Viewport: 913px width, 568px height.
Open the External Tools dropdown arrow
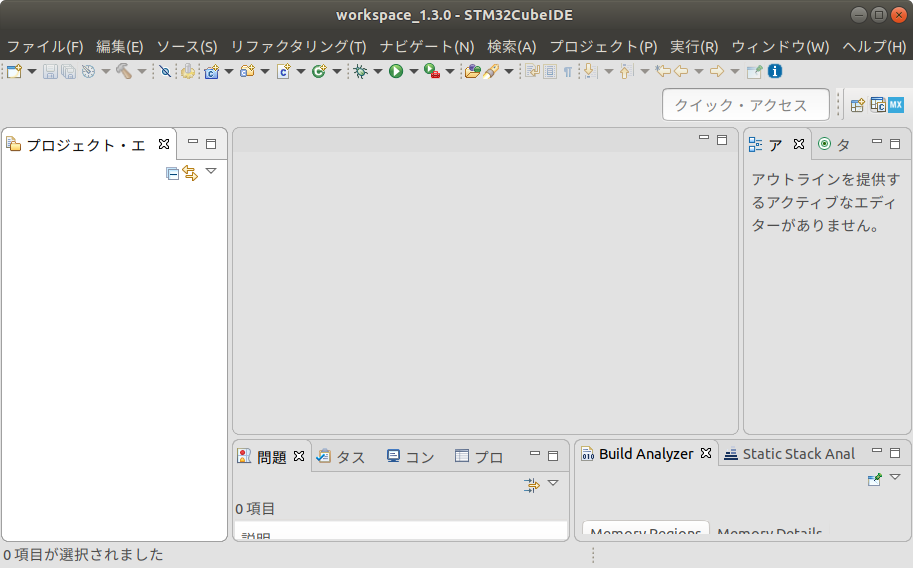[450, 72]
